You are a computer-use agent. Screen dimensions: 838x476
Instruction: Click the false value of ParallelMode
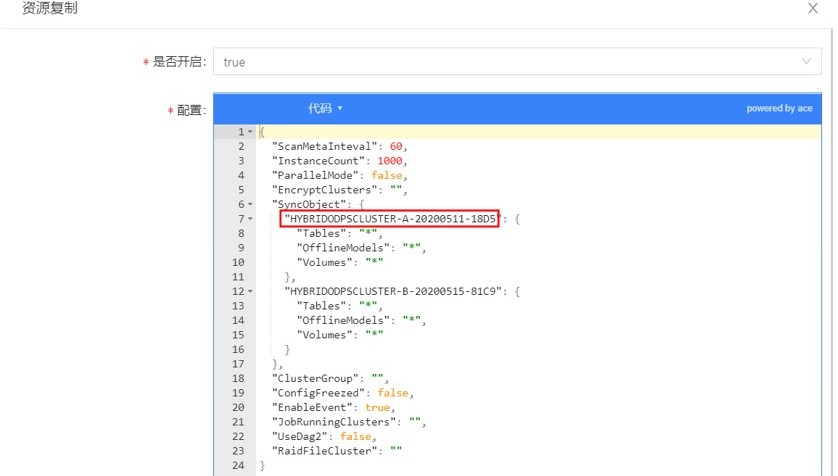click(x=386, y=175)
